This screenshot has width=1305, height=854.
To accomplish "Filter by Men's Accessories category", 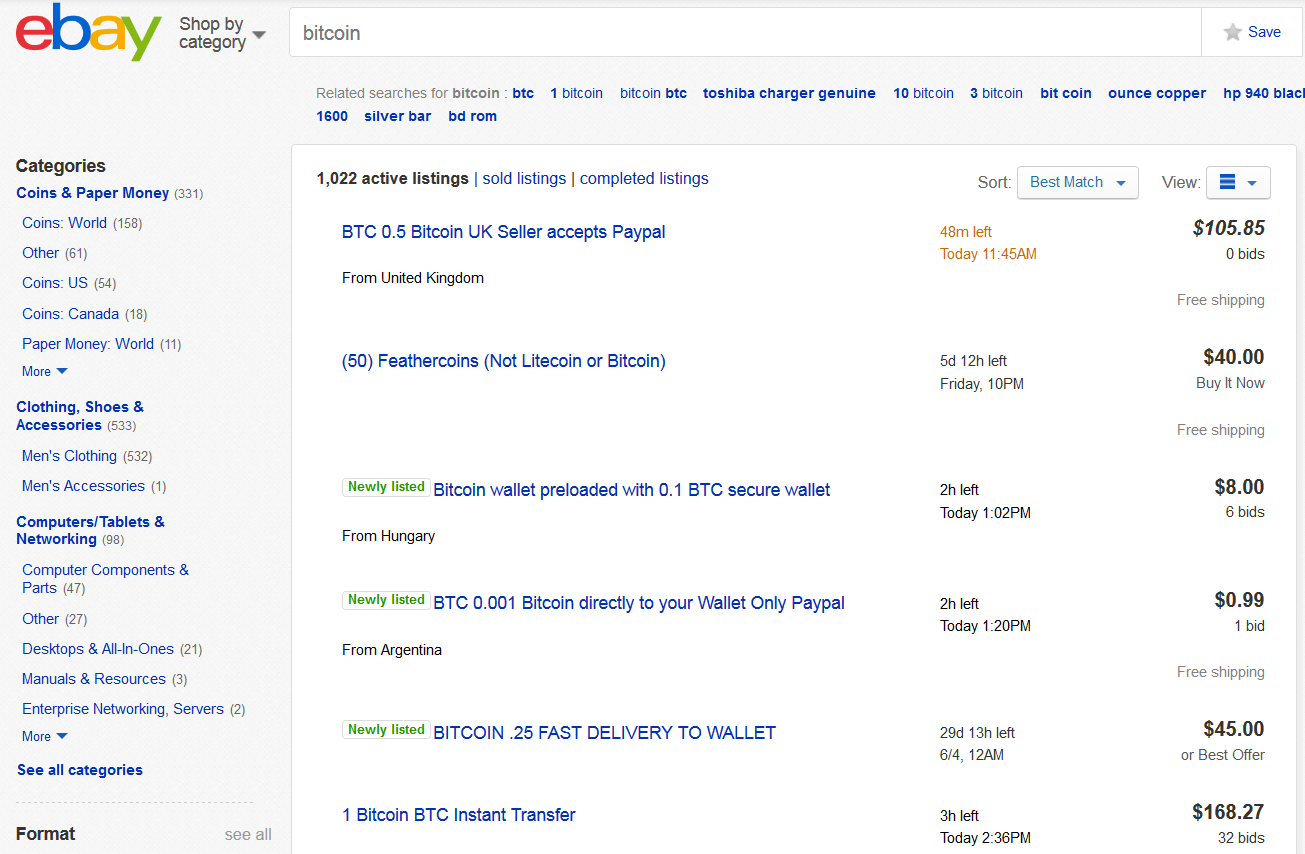I will (83, 486).
